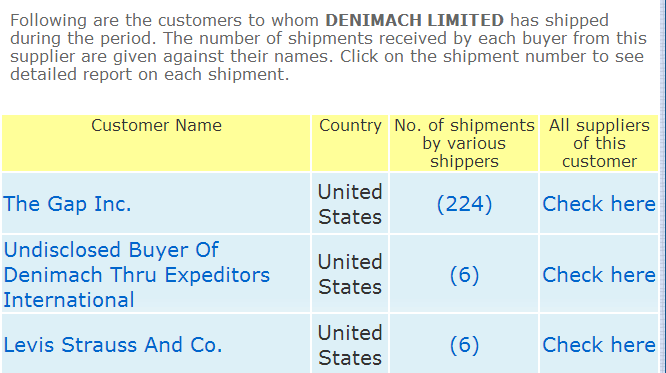Click No. of shipments column header
The width and height of the screenshot is (666, 373).
tap(464, 143)
